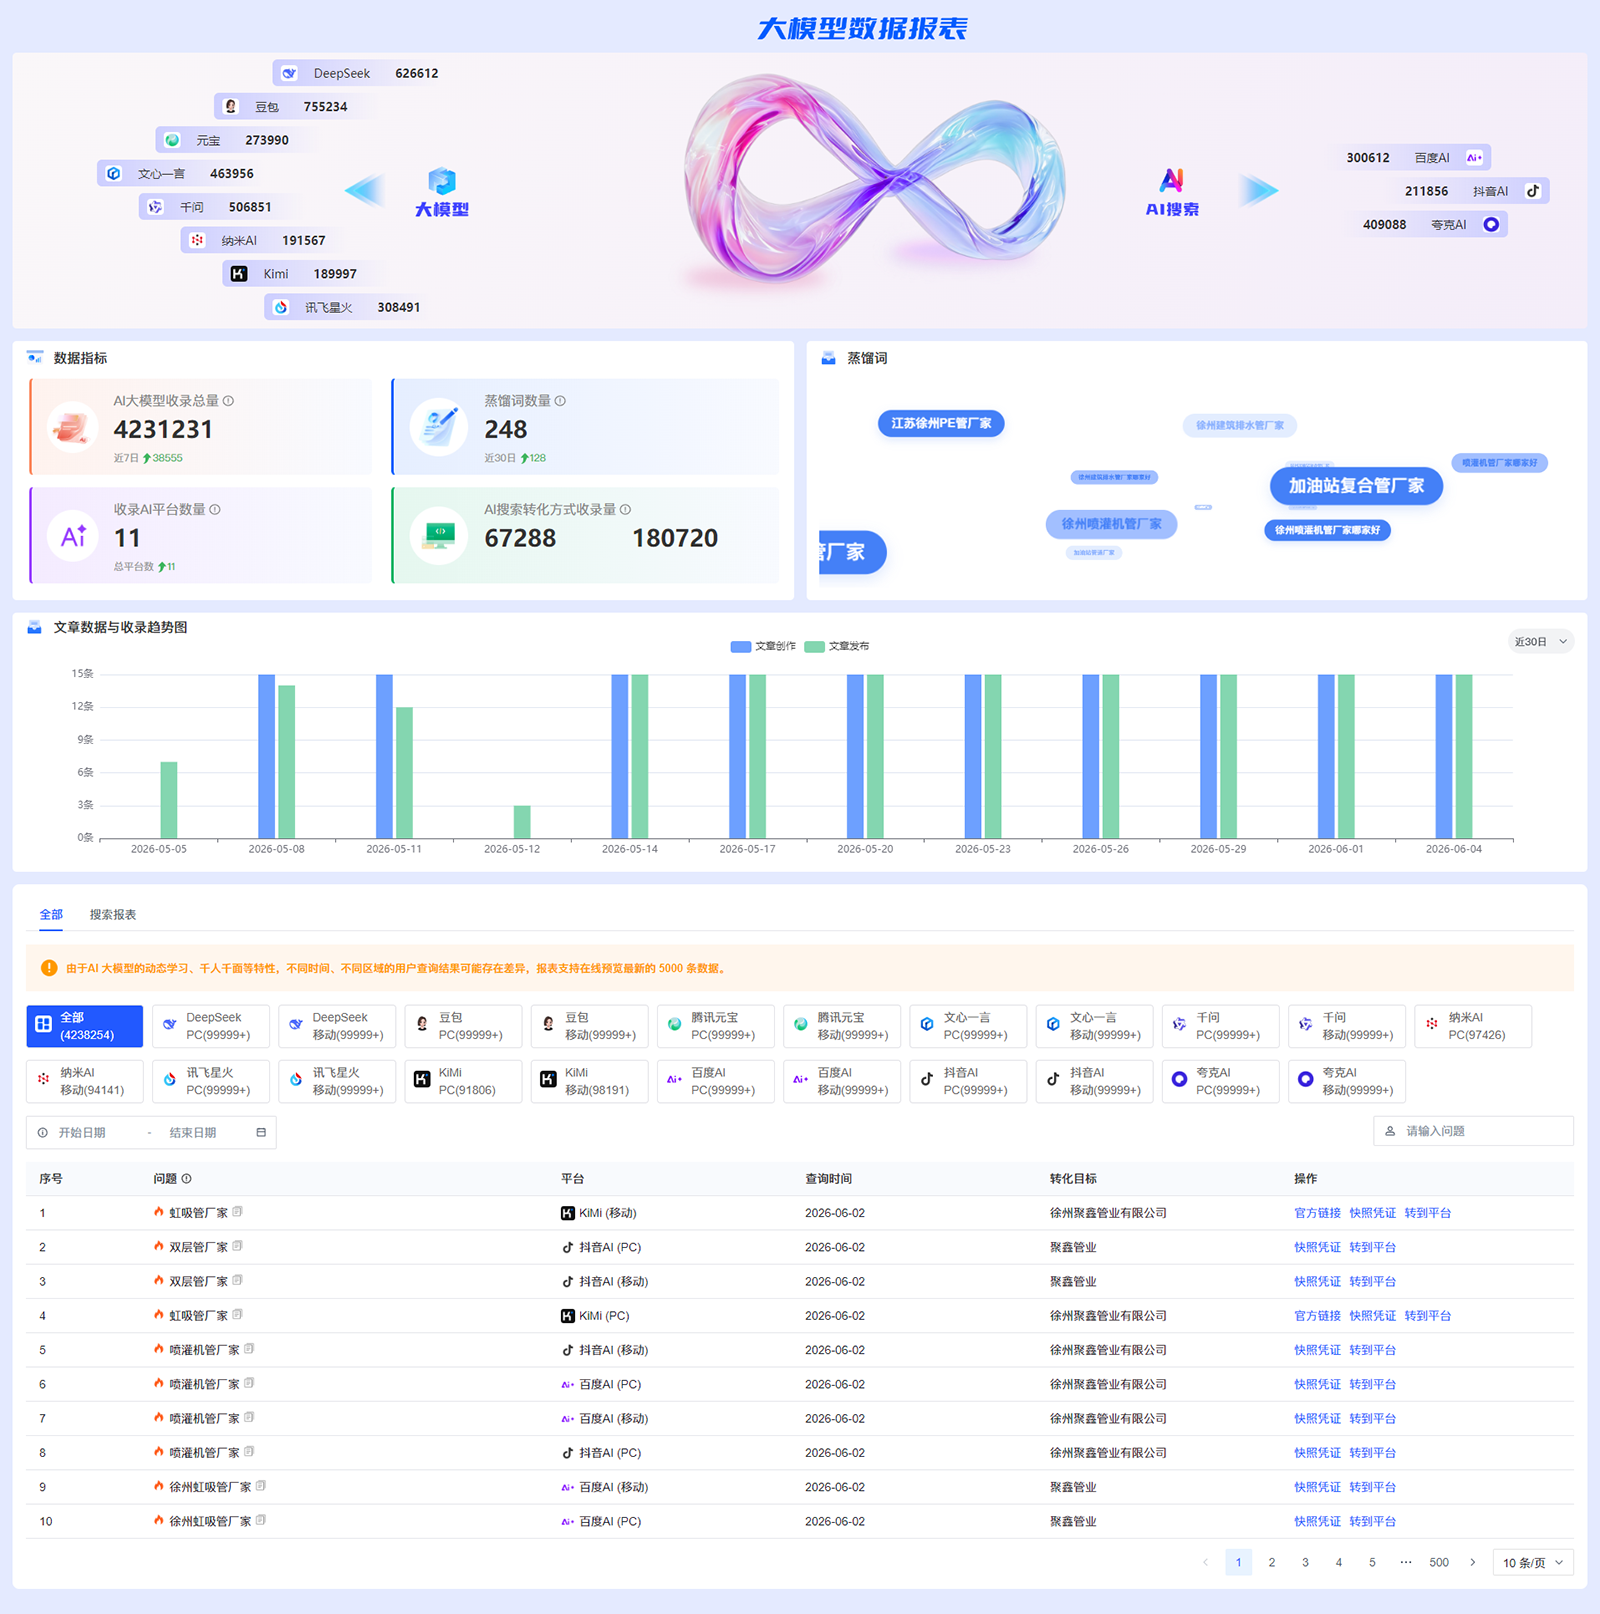1600x1614 pixels.
Task: Toggle the 文章发布 legend series
Action: (x=837, y=646)
